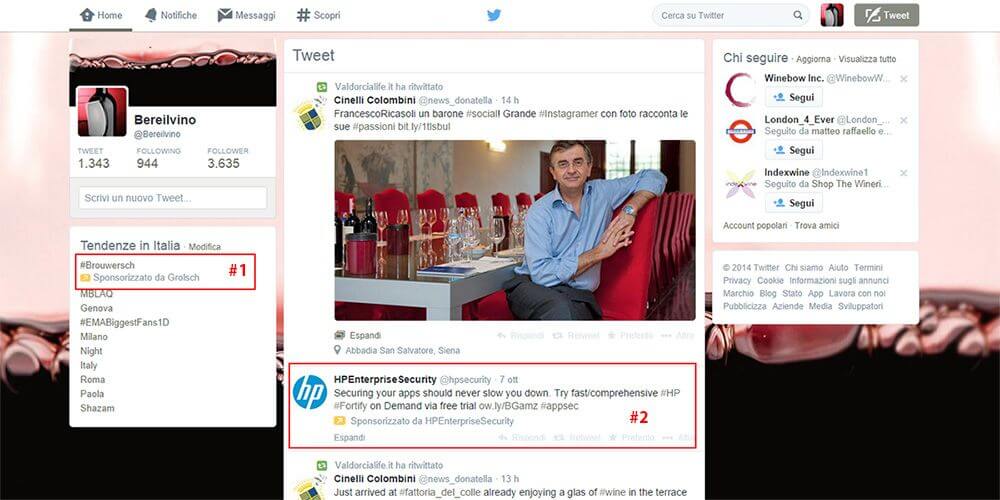Dismiss the London_4_Ever suggestion
This screenshot has height=500, width=1000.
tap(904, 120)
